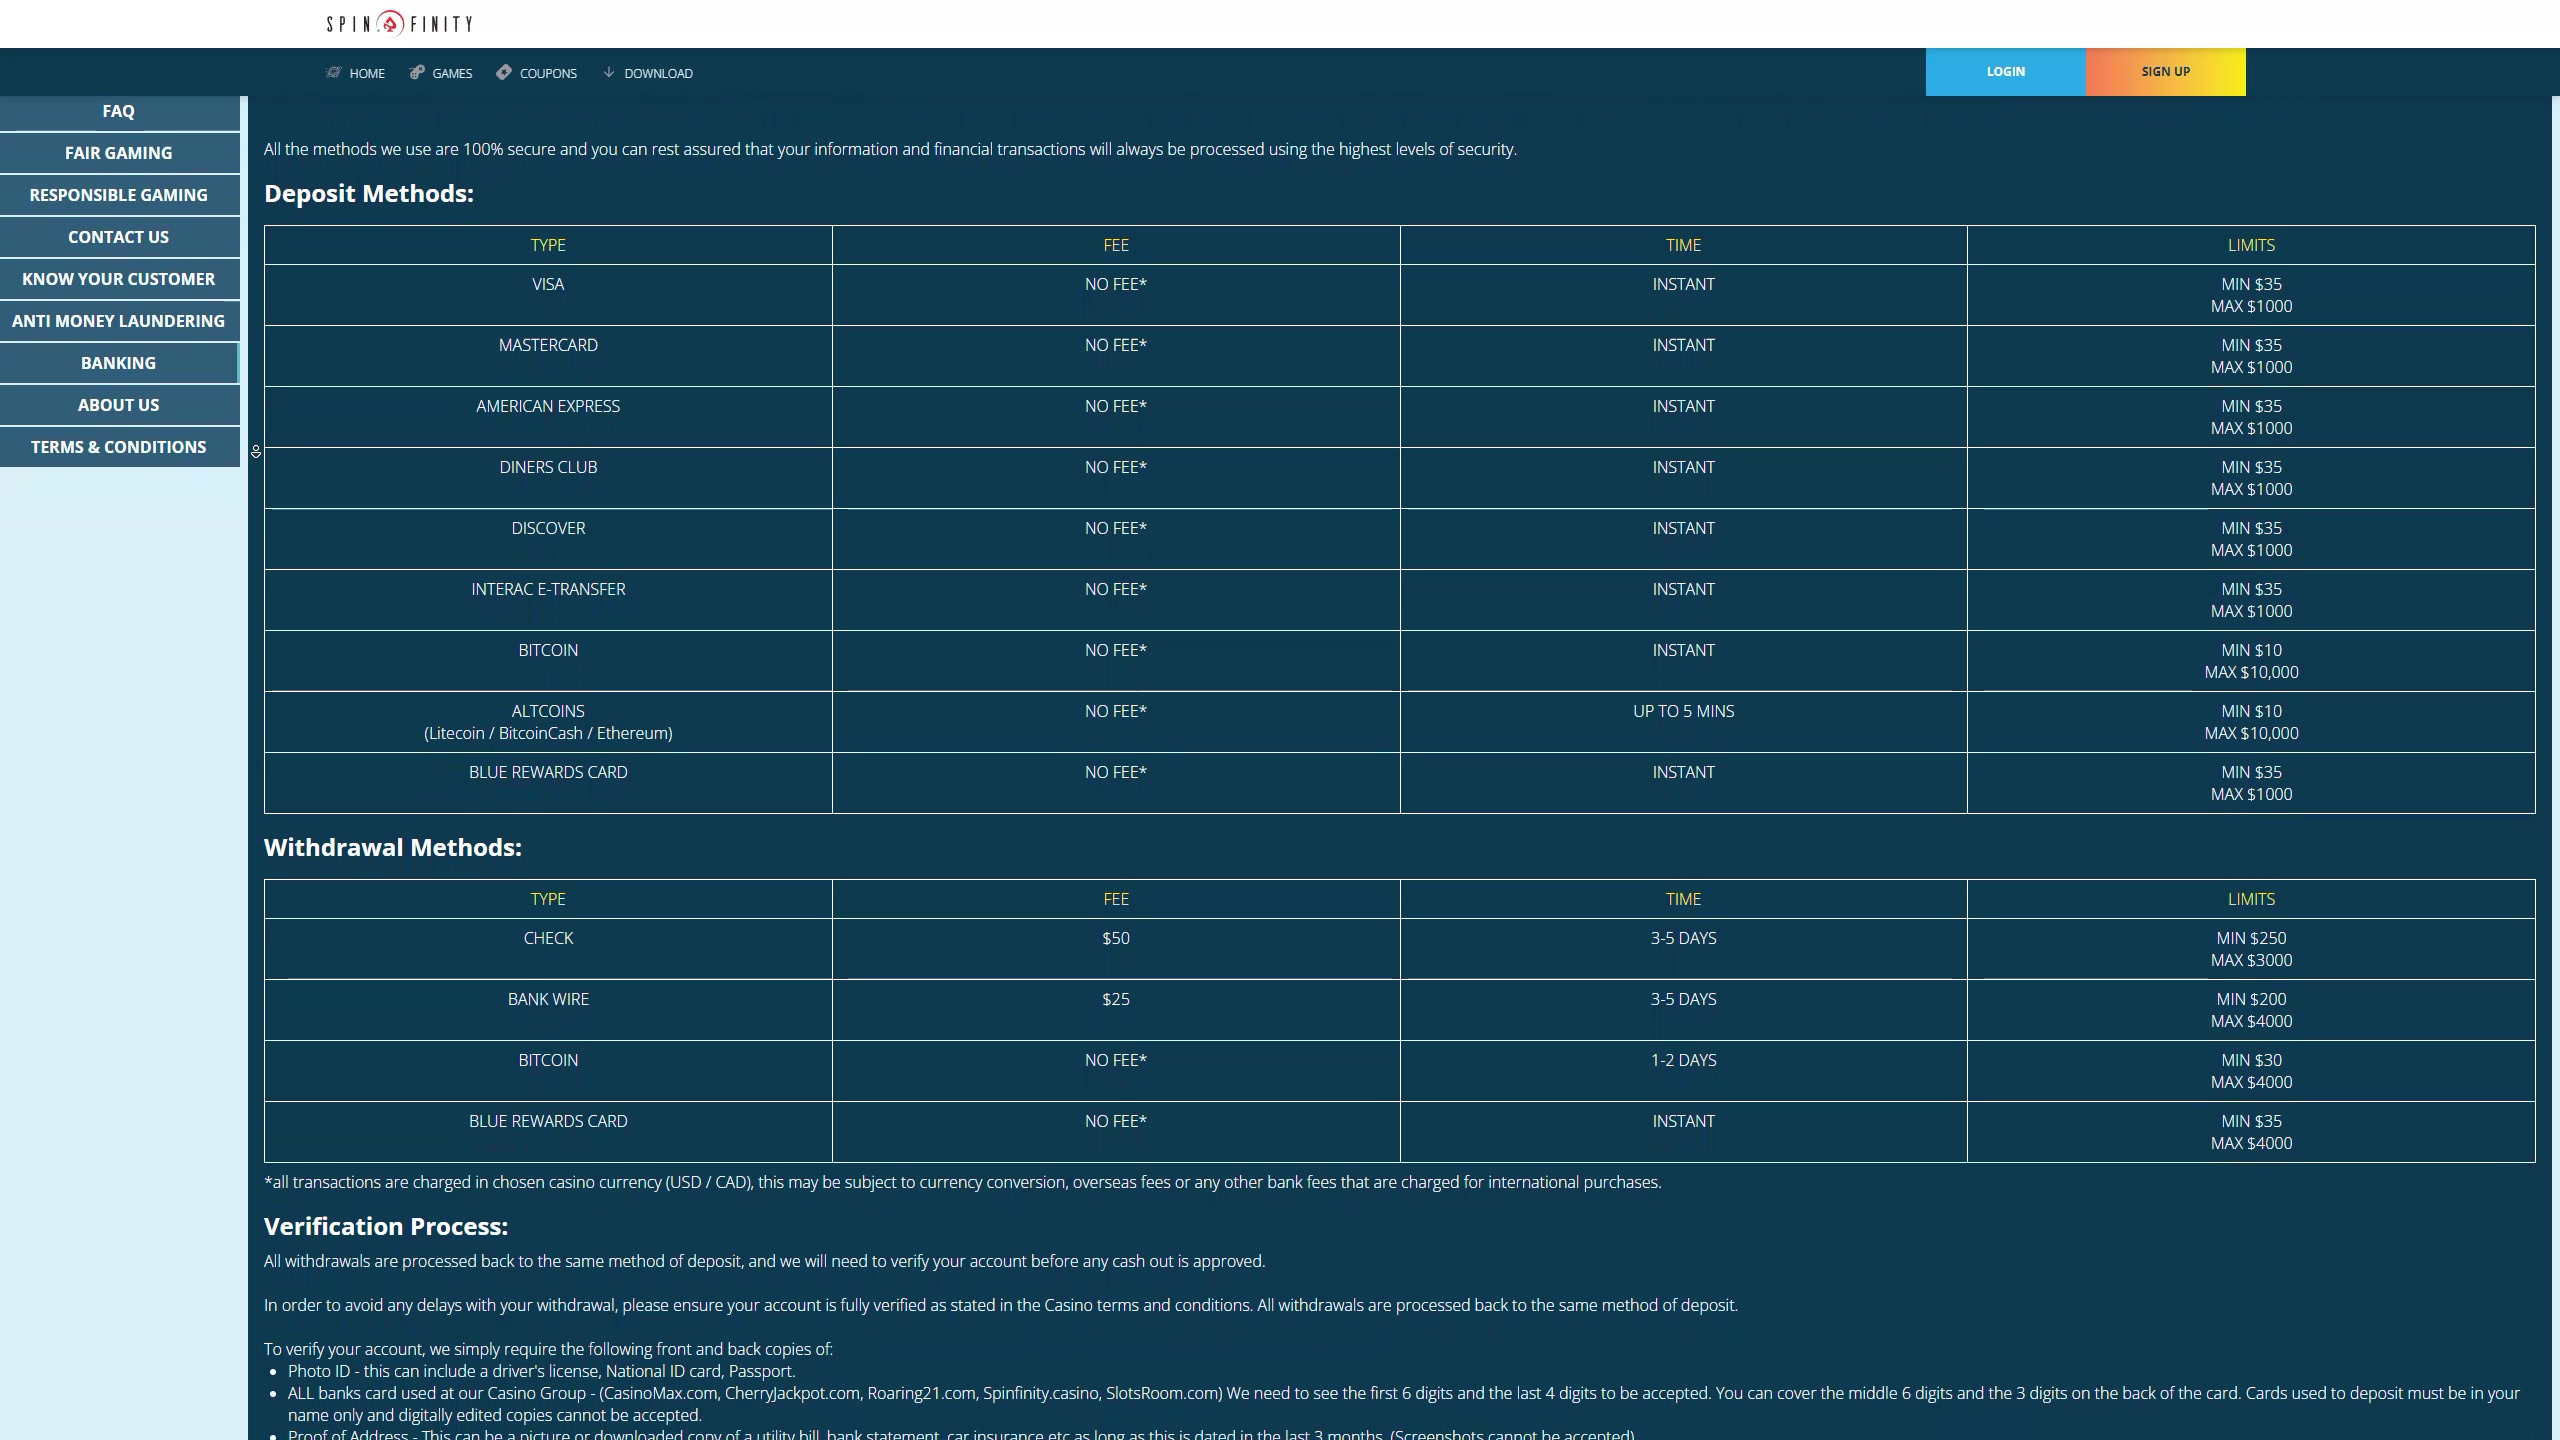
Task: Select Anti Money Laundering sidebar item
Action: click(x=118, y=321)
